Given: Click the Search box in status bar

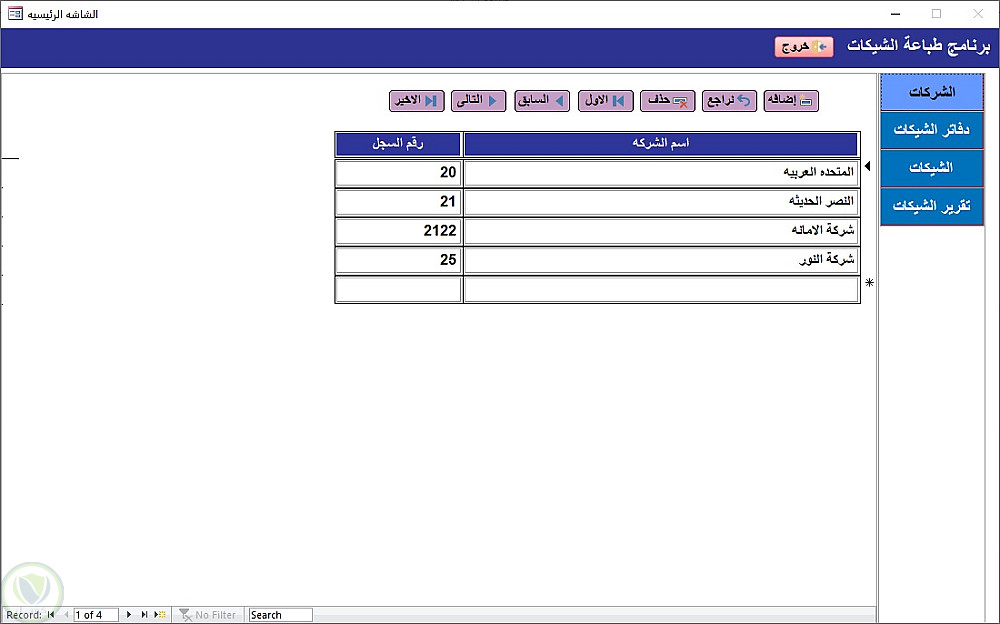Looking at the screenshot, I should 281,615.
